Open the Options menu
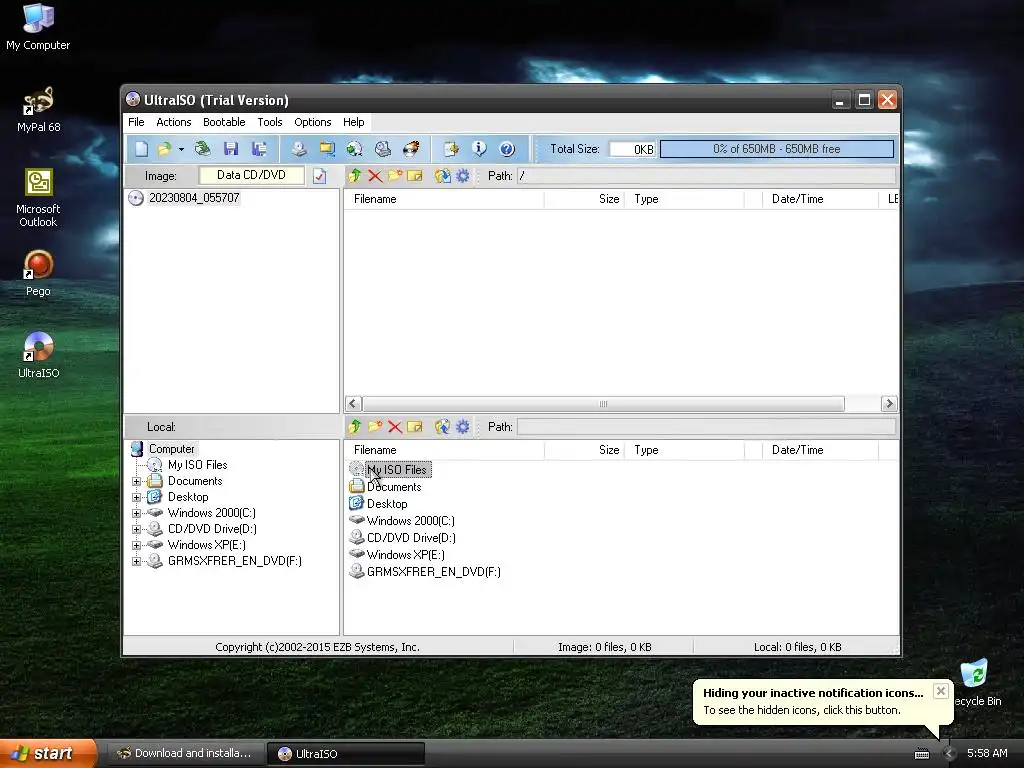1024x768 pixels. [x=313, y=122]
